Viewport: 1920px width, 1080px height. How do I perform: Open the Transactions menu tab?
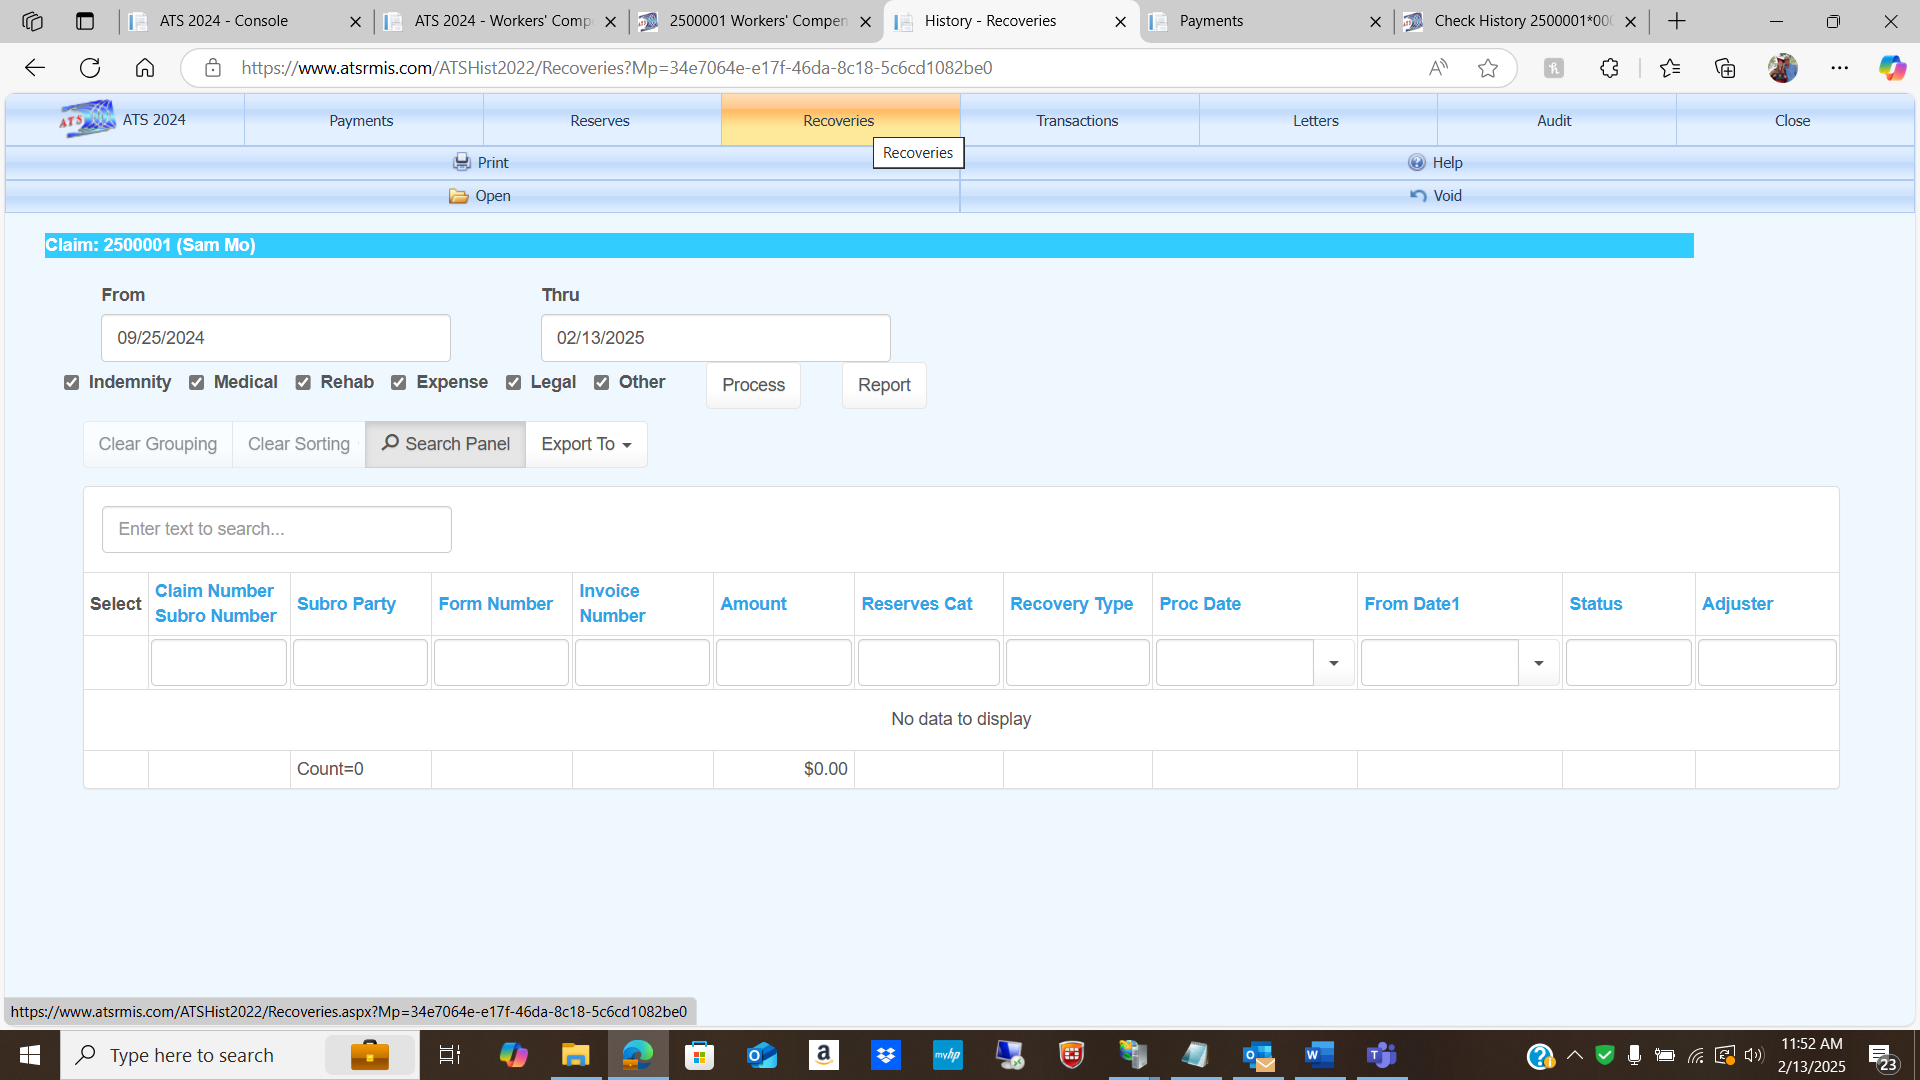click(1077, 120)
